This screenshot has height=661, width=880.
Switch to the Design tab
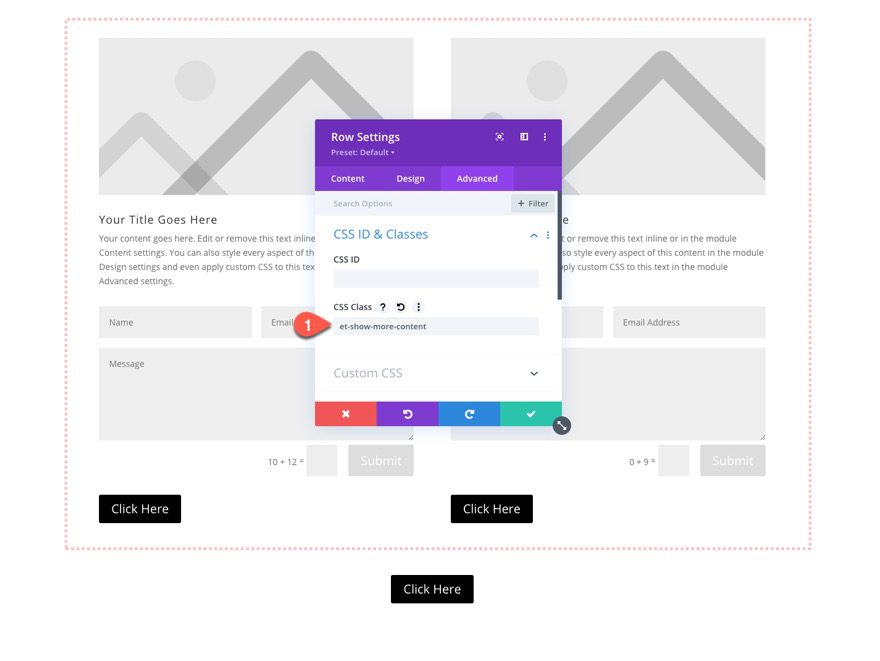pos(410,178)
